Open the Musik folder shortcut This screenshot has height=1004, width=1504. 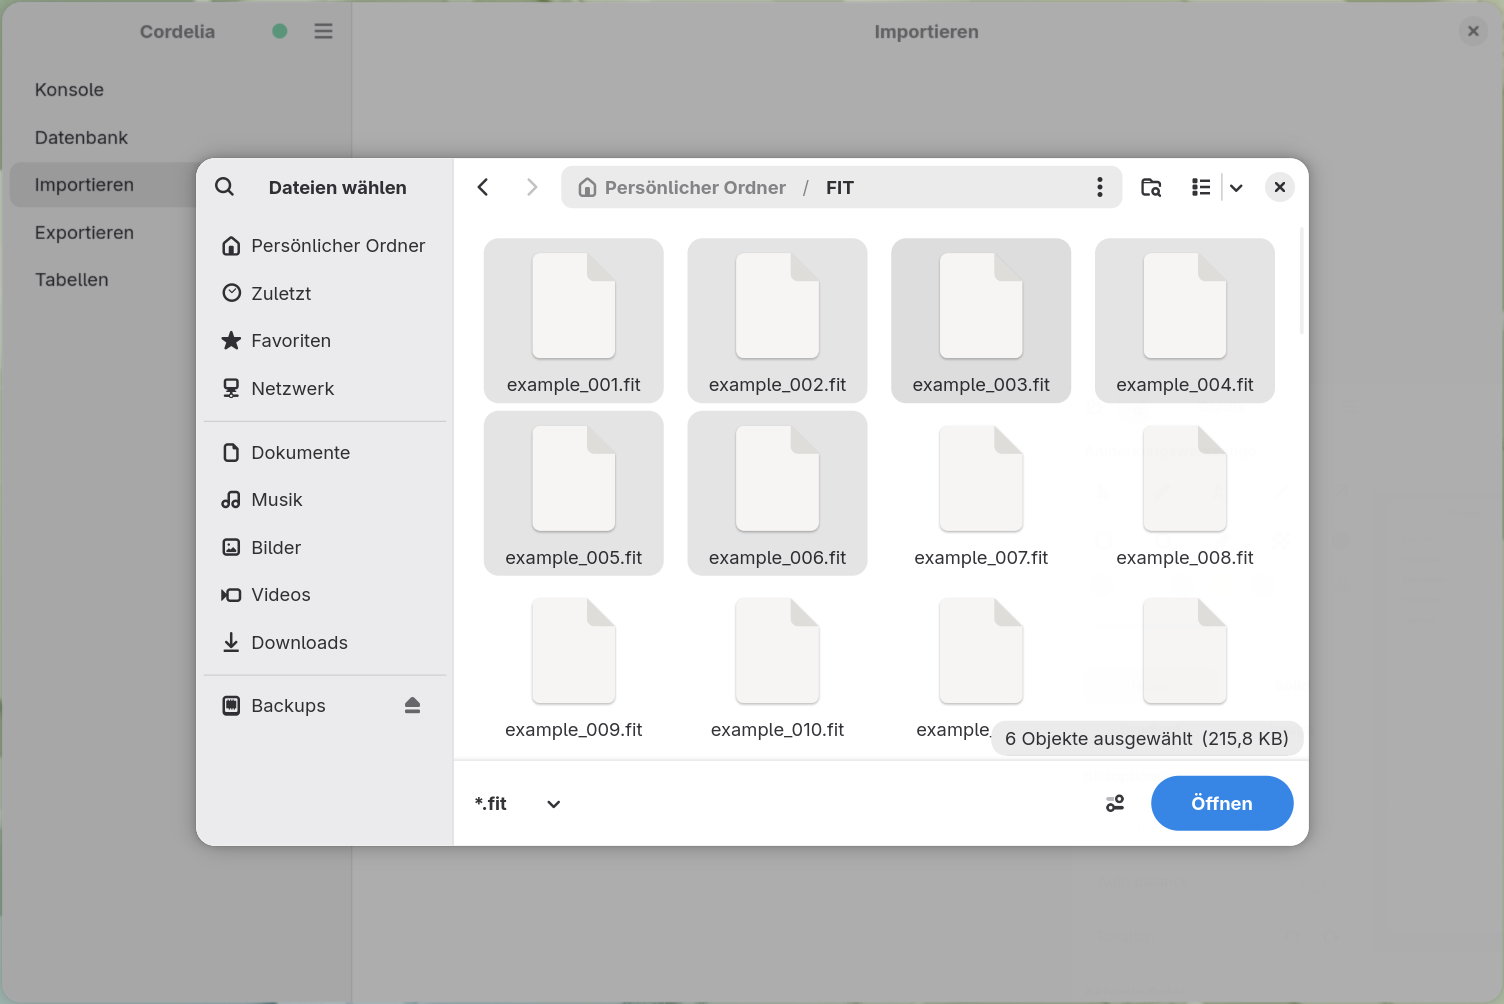pos(325,500)
